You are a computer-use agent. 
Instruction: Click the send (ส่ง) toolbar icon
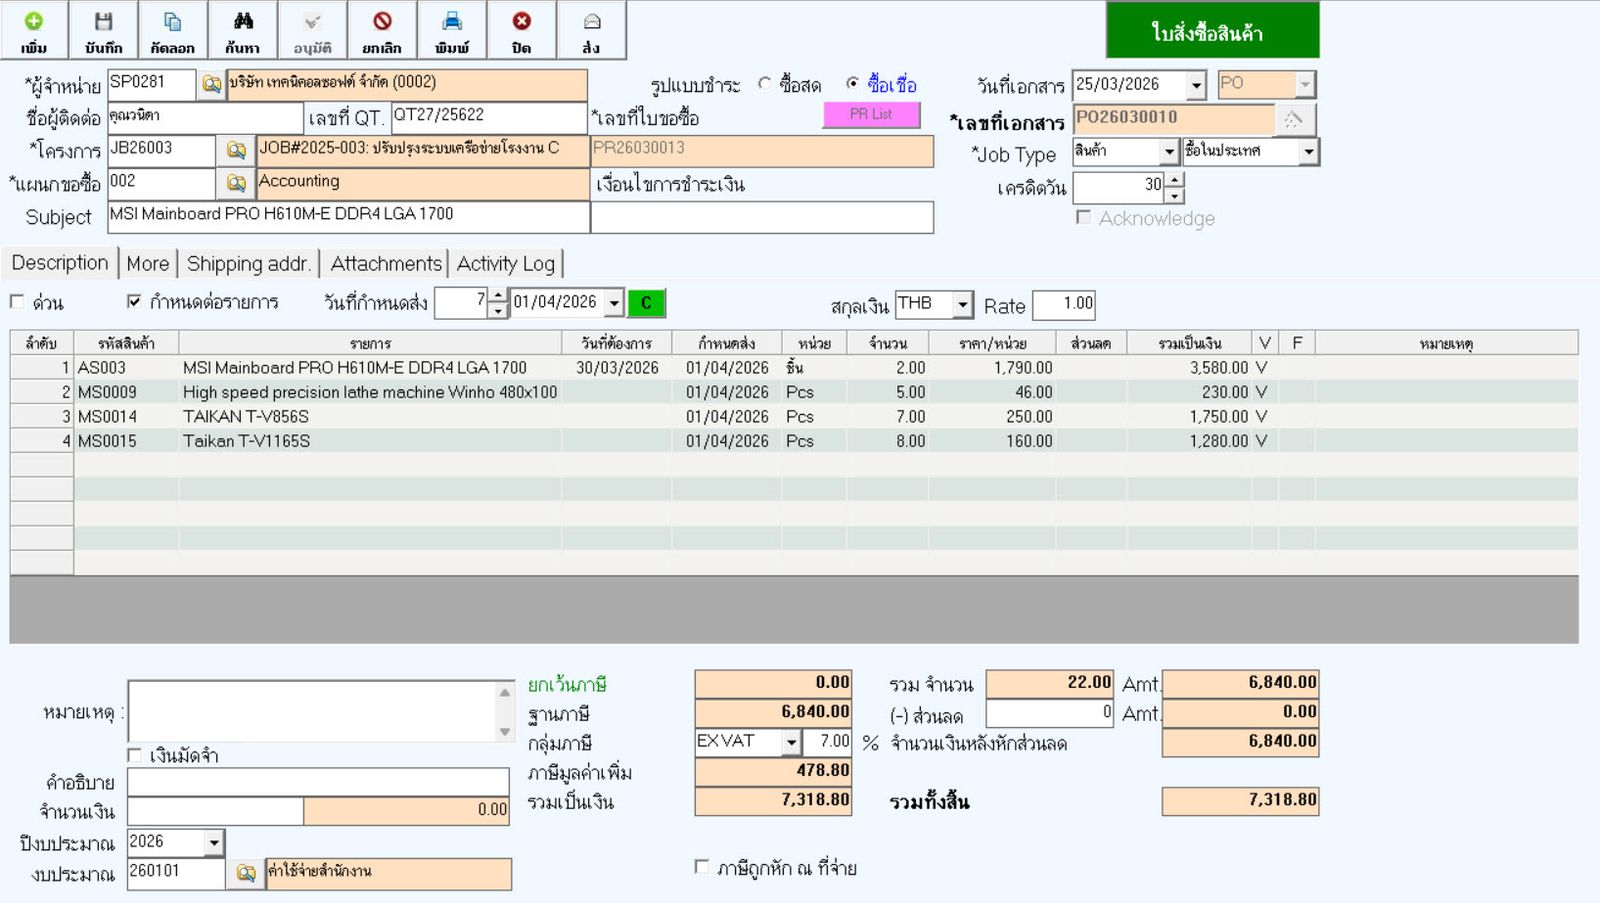pyautogui.click(x=591, y=30)
